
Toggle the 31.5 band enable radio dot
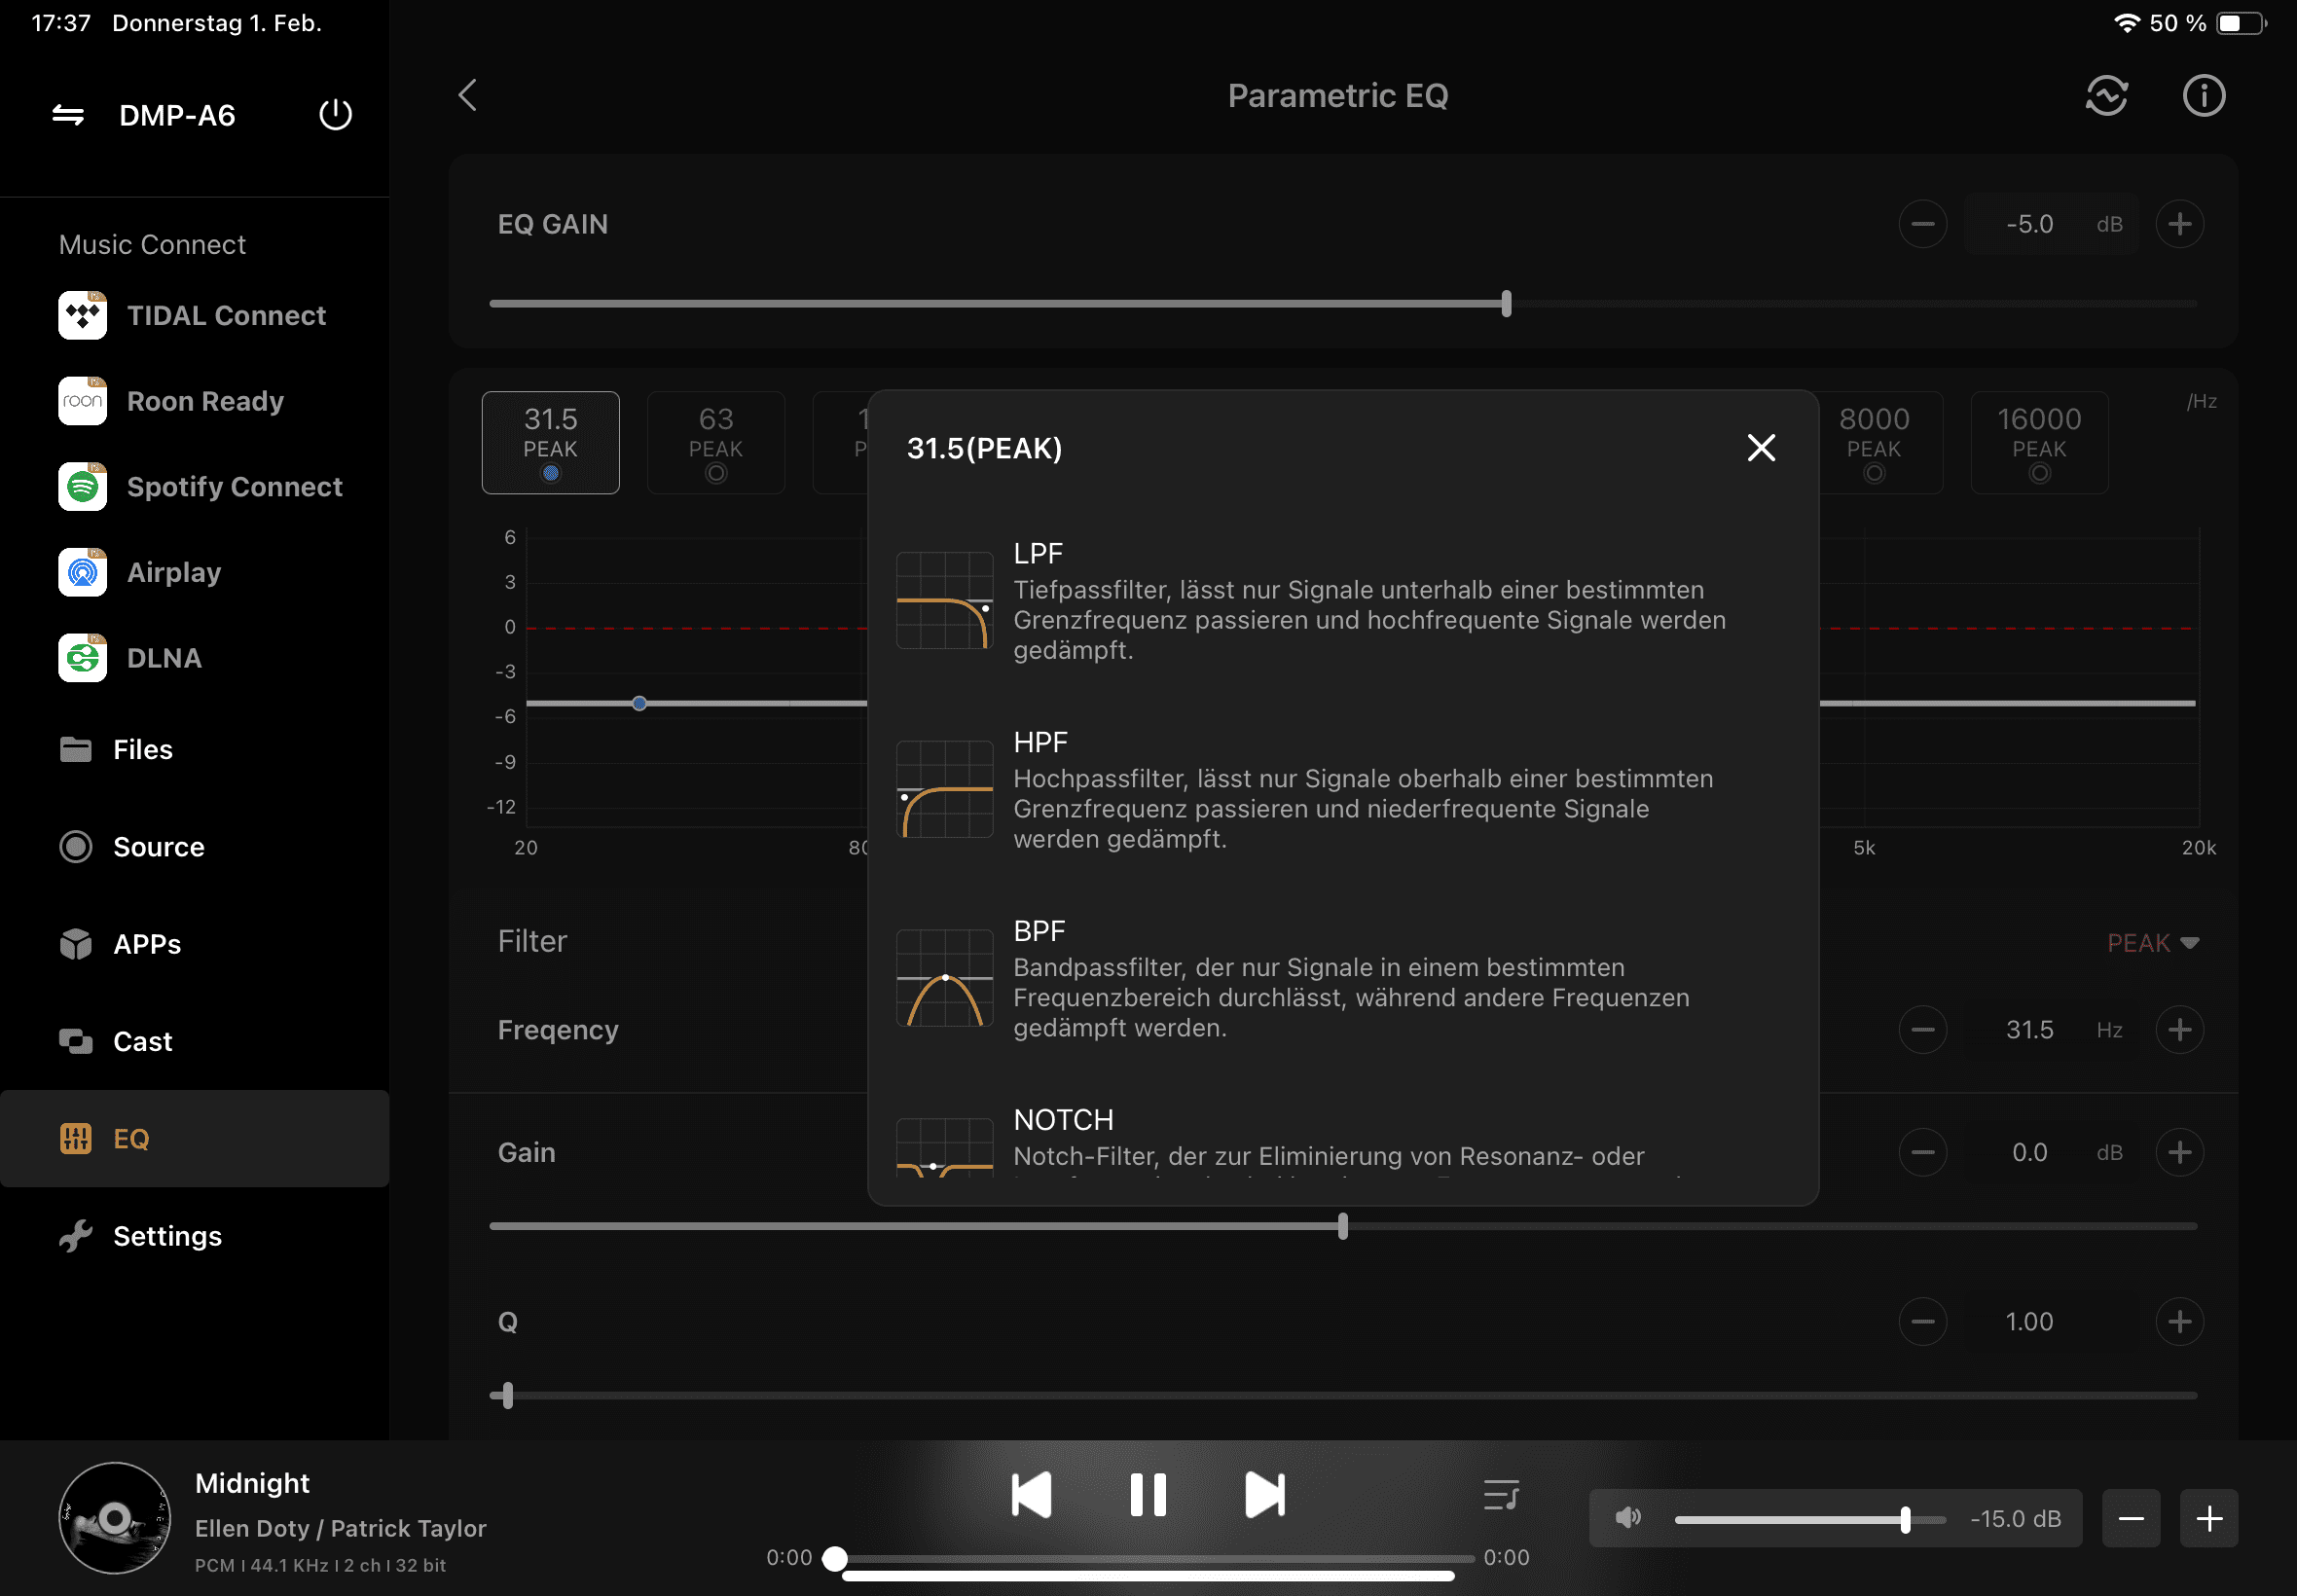[x=551, y=474]
